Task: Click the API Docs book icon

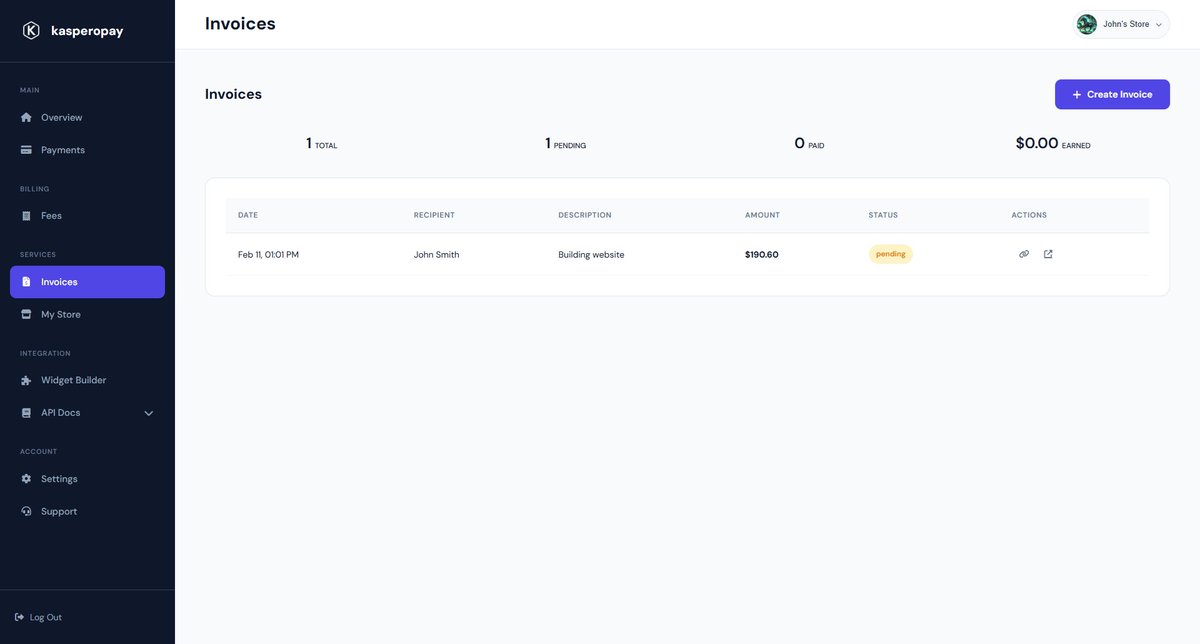Action: click(x=27, y=413)
